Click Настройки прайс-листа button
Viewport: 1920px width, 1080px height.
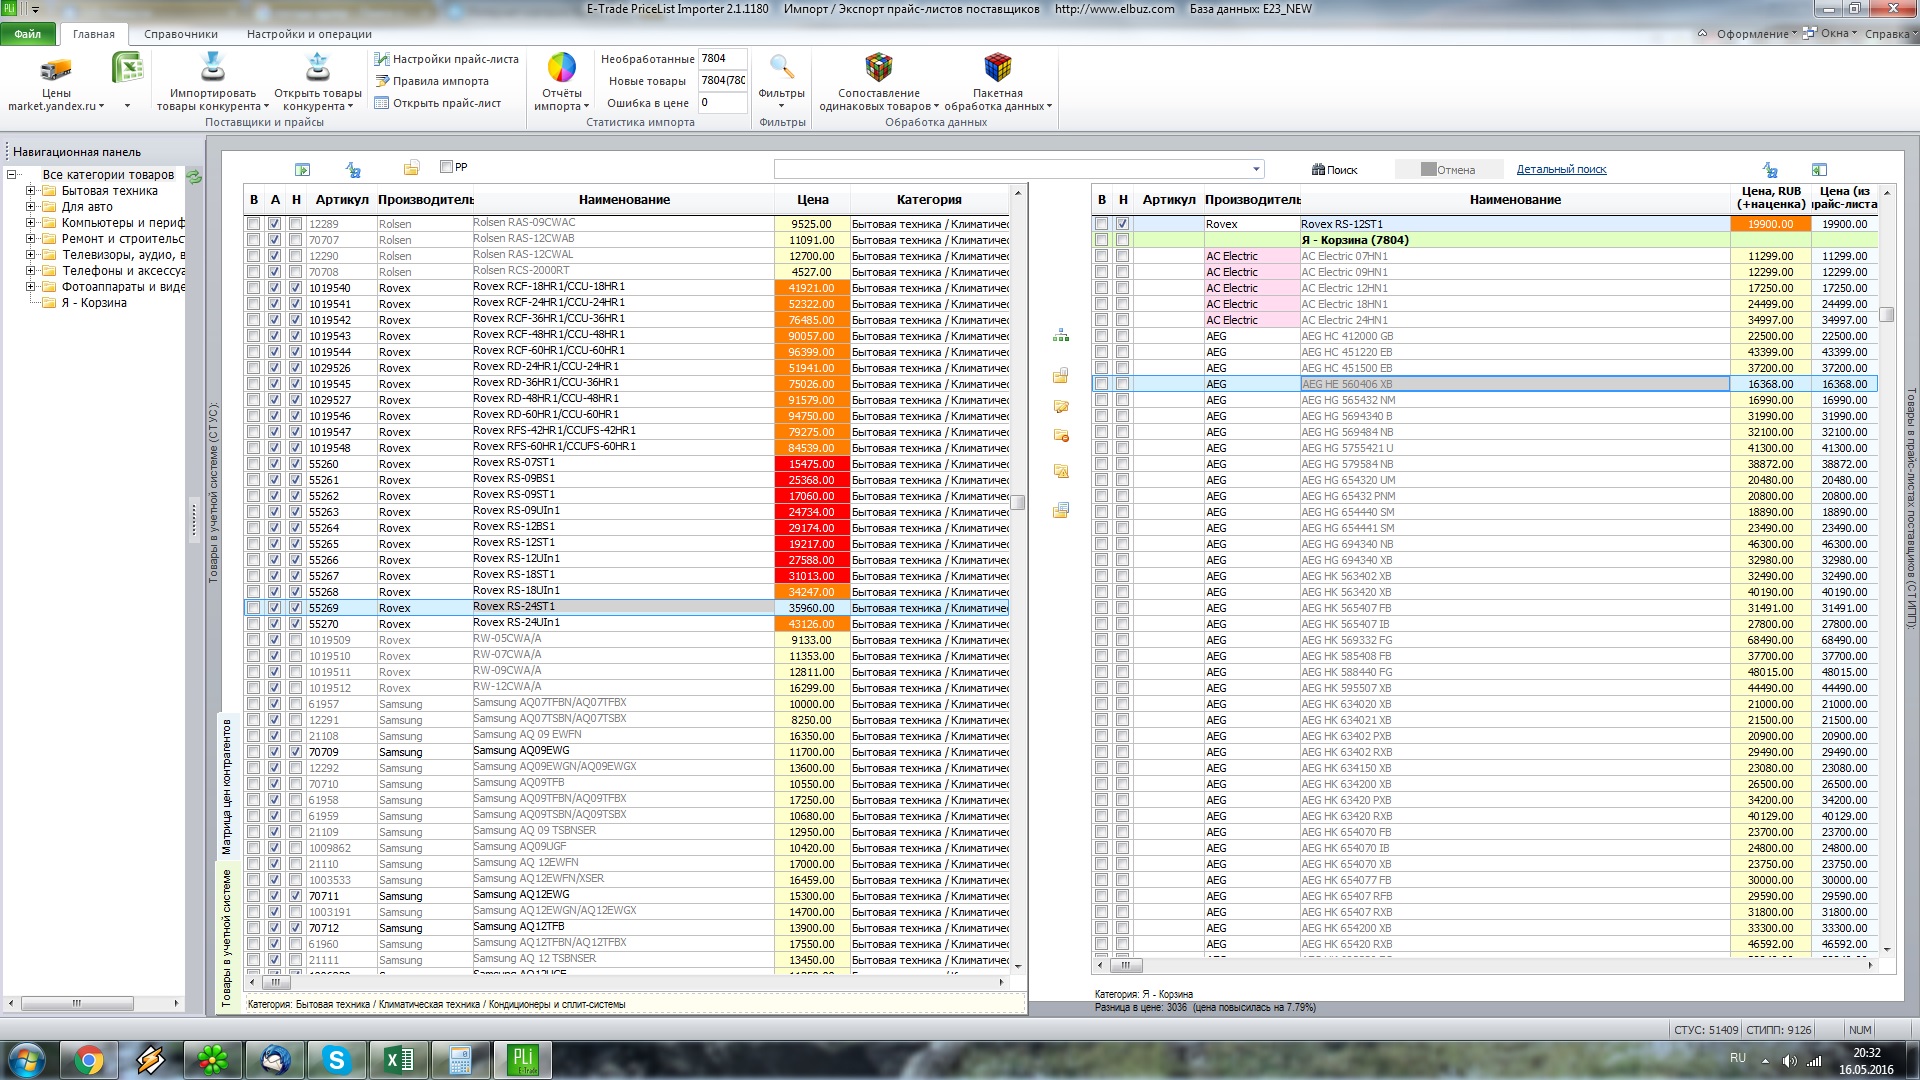pyautogui.click(x=446, y=59)
